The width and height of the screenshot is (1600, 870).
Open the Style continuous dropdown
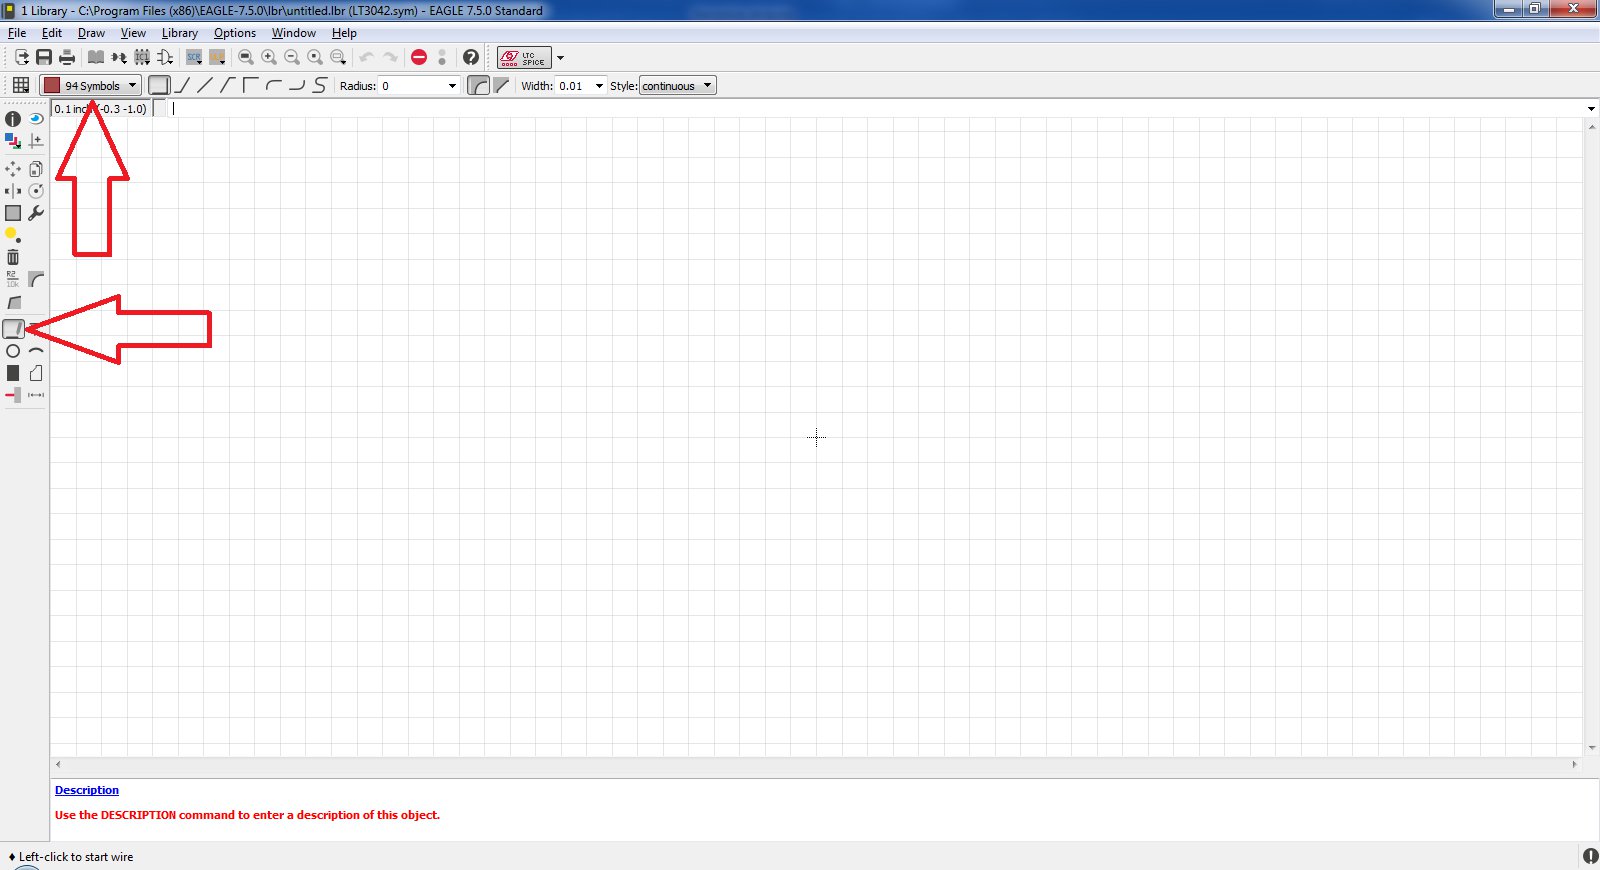[678, 85]
